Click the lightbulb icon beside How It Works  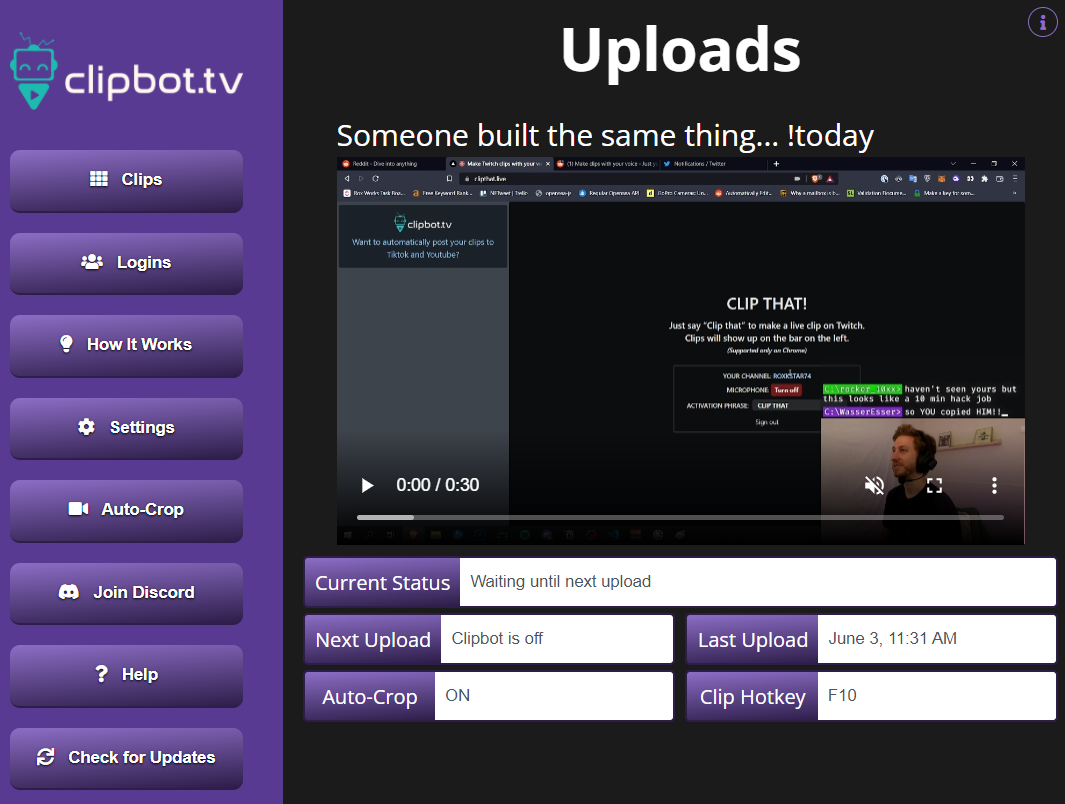(67, 344)
